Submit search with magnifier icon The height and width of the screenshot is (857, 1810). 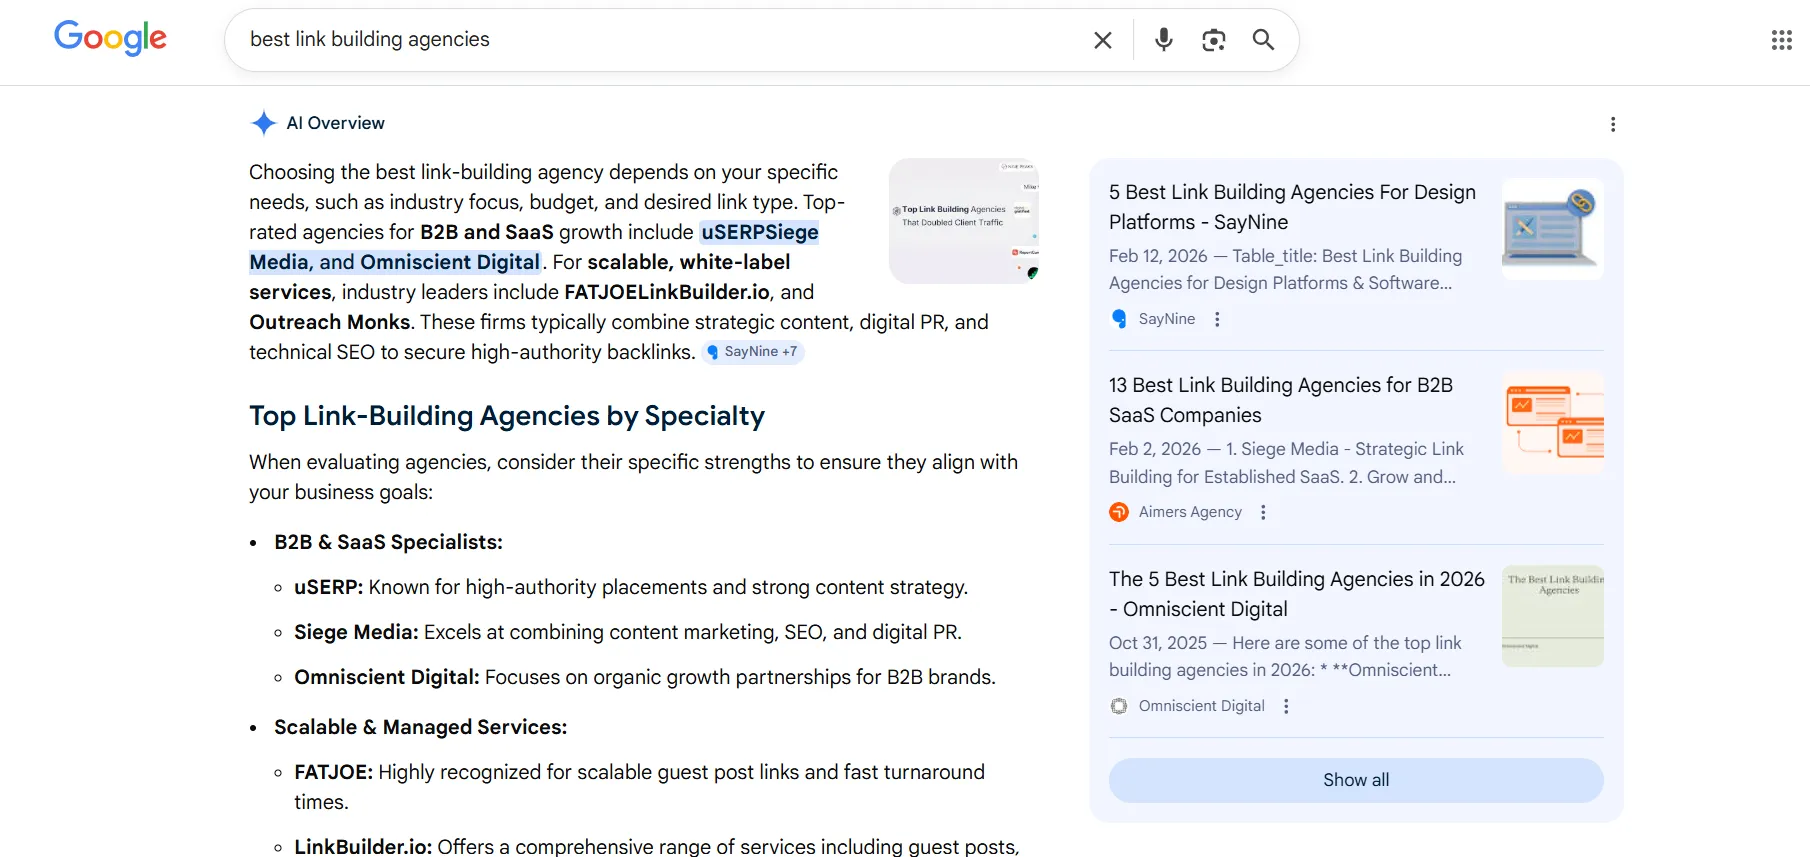coord(1263,40)
